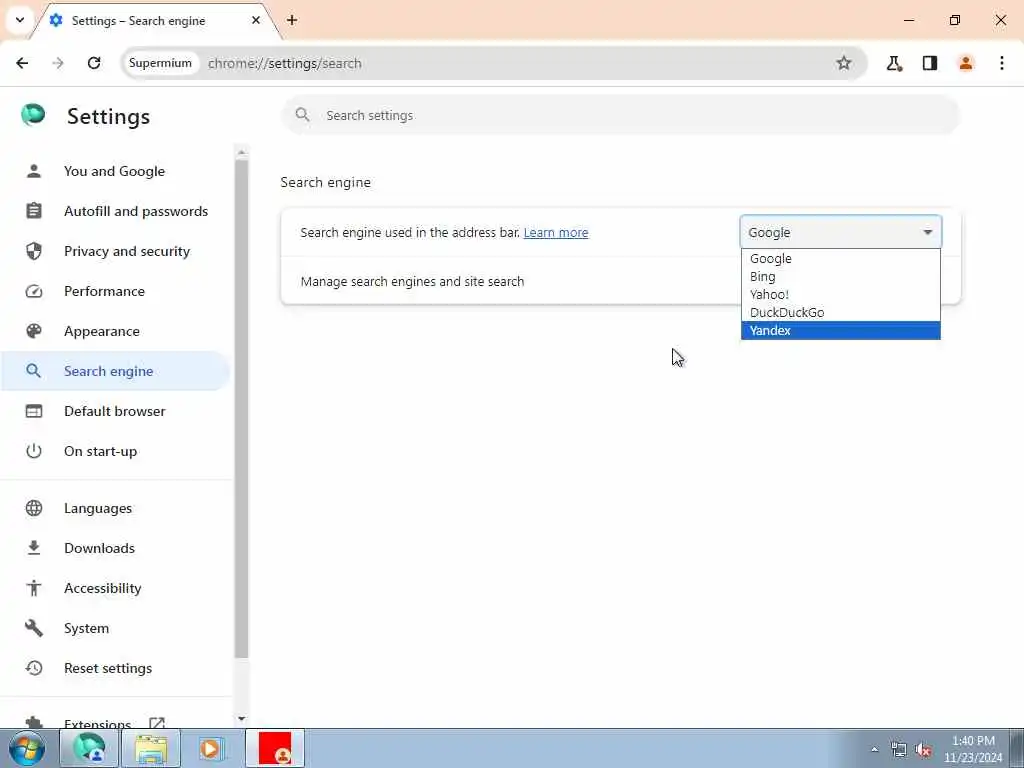Open Performance settings

tap(115, 291)
